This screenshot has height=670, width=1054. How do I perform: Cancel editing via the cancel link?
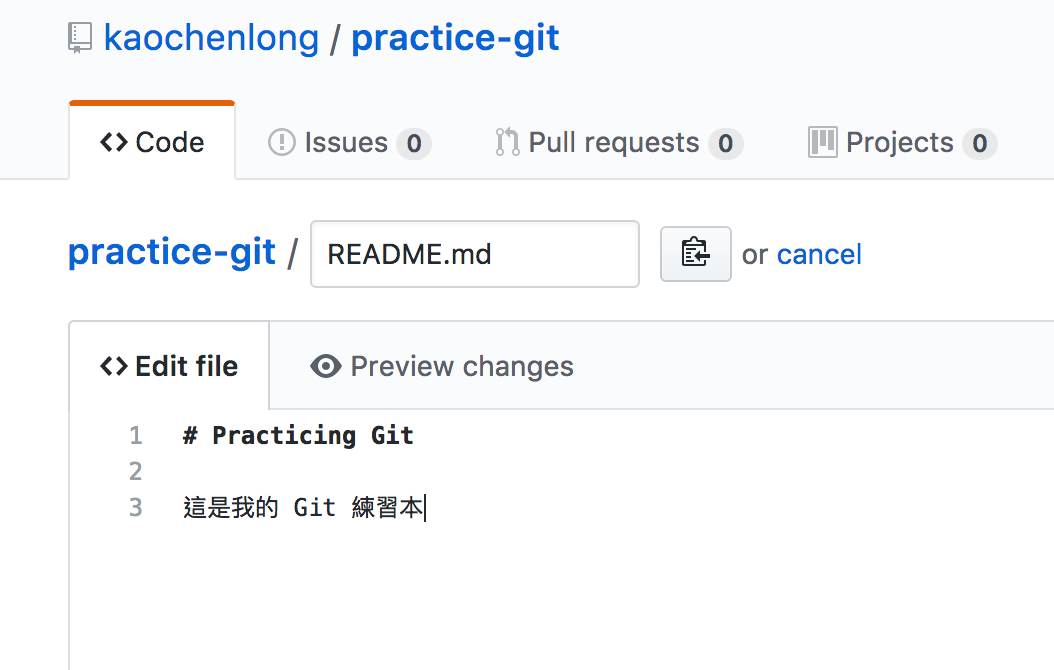(x=819, y=254)
